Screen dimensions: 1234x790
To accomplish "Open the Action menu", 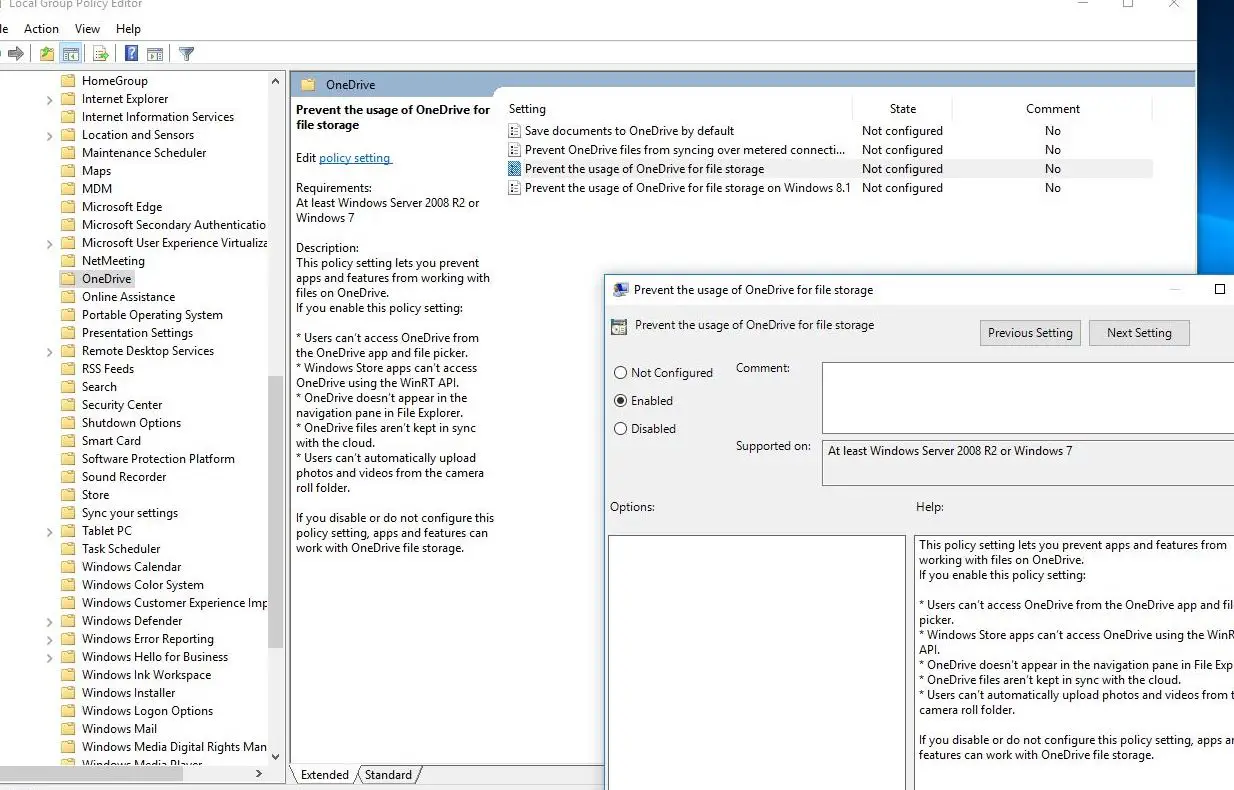I will click(41, 29).
